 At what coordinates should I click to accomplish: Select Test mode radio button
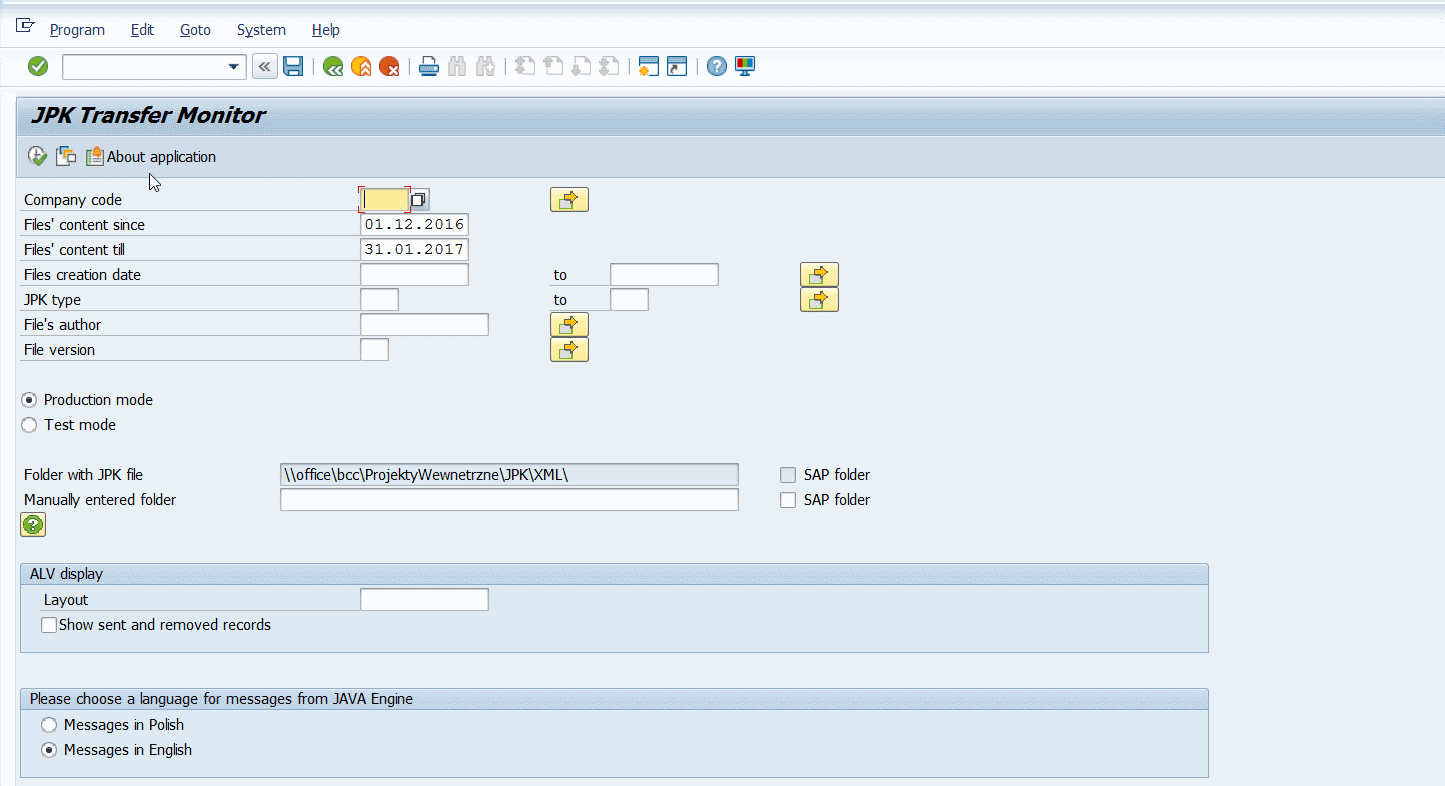30,425
